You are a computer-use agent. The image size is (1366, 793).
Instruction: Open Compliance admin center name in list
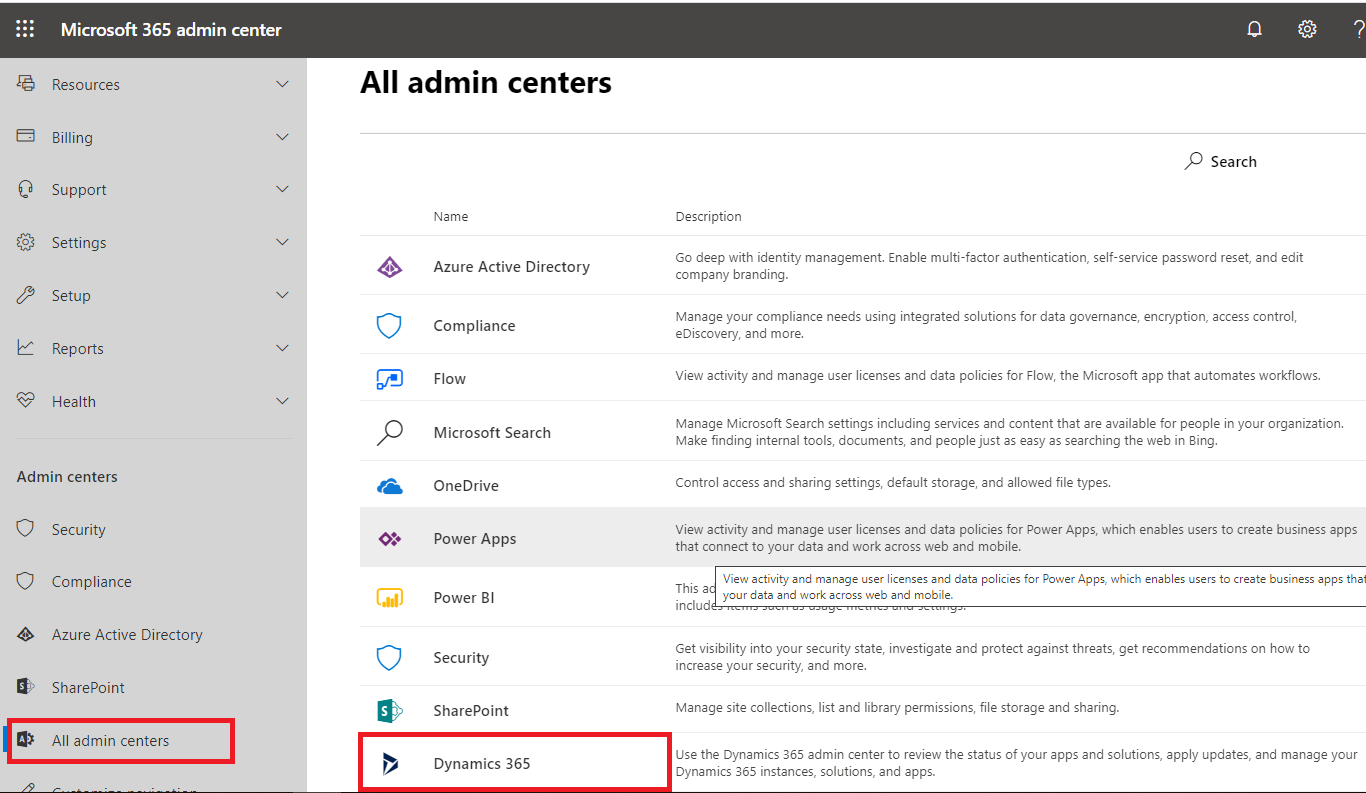pyautogui.click(x=474, y=326)
